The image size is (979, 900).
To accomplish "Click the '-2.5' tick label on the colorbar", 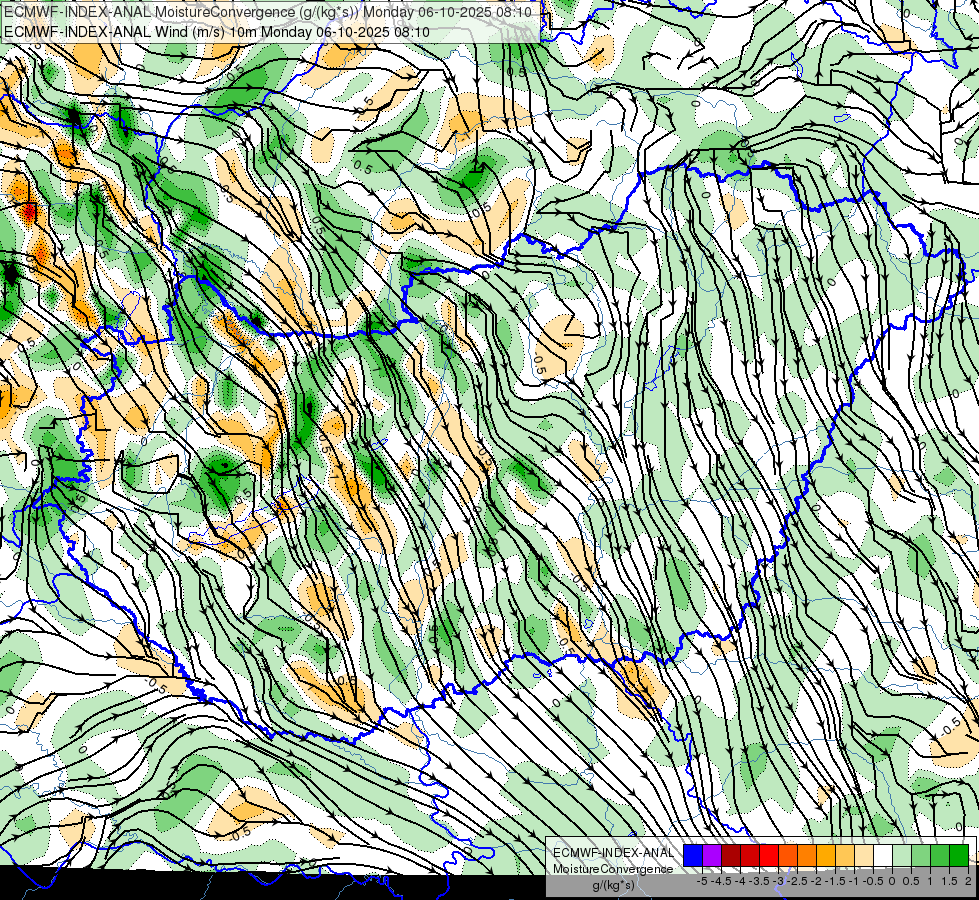I will [x=797, y=881].
